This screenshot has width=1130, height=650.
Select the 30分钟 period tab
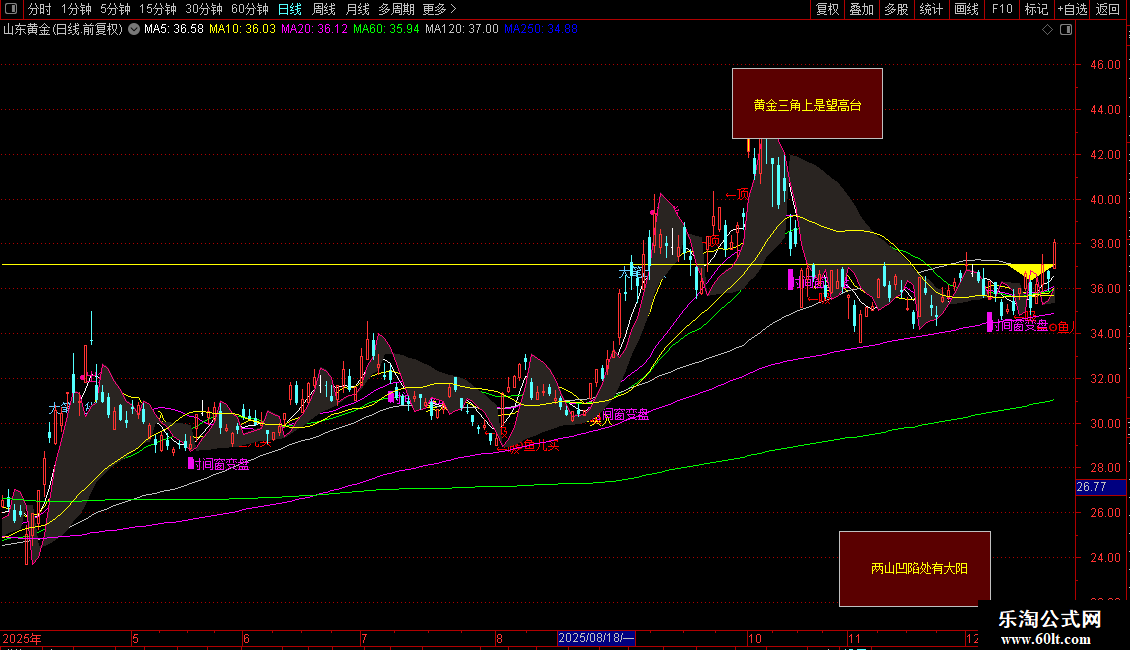point(204,9)
